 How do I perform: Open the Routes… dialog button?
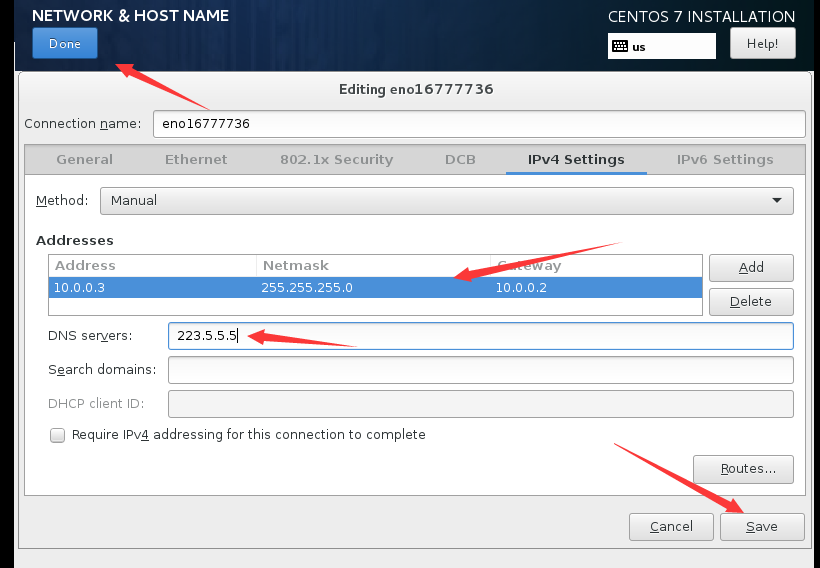[x=743, y=469]
